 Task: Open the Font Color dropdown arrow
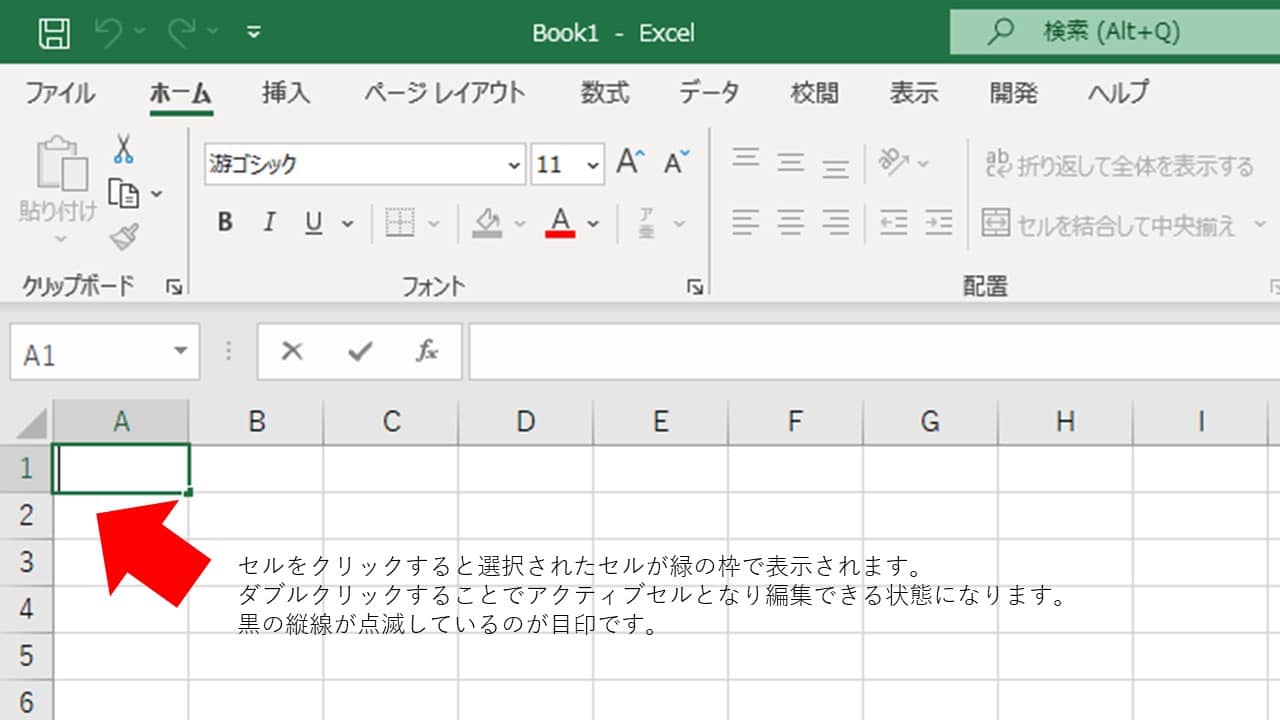point(593,224)
